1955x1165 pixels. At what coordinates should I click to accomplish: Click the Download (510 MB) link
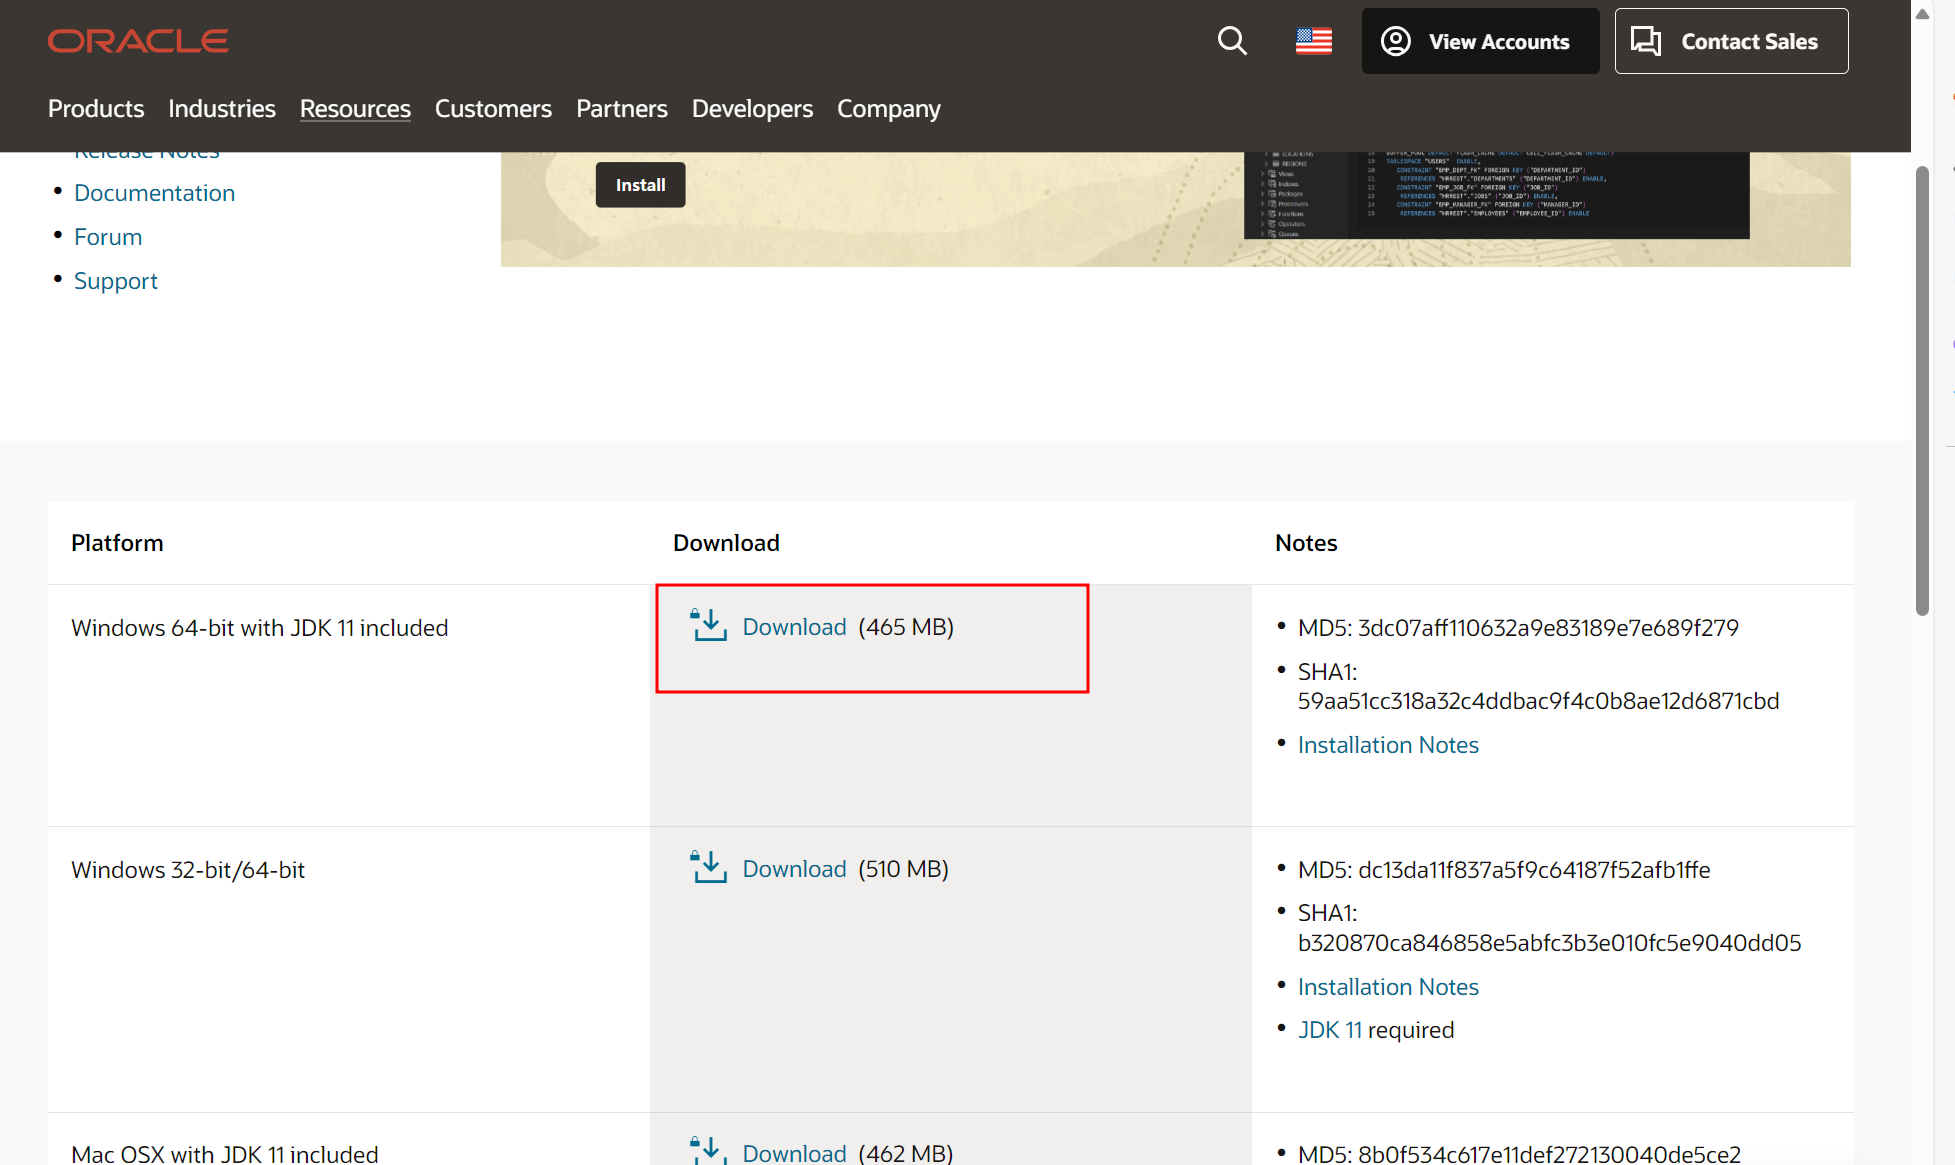(x=794, y=869)
